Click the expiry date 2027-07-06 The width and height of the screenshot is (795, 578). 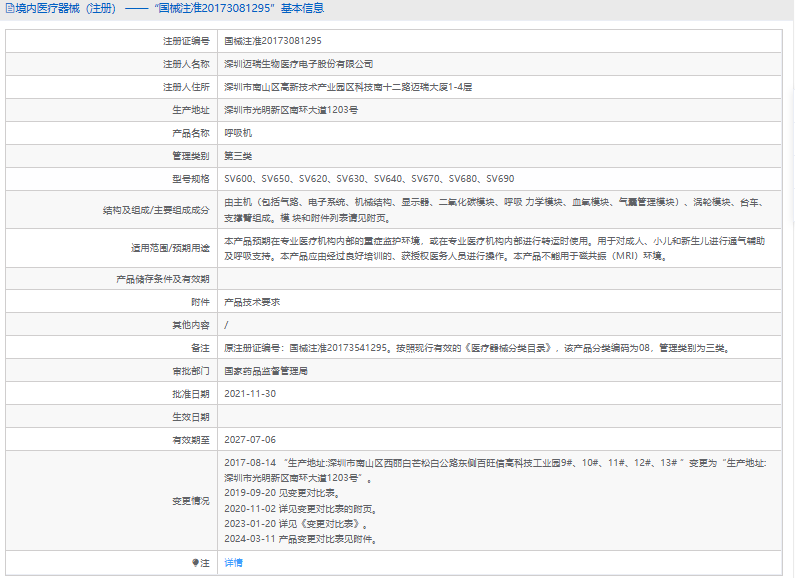250,440
